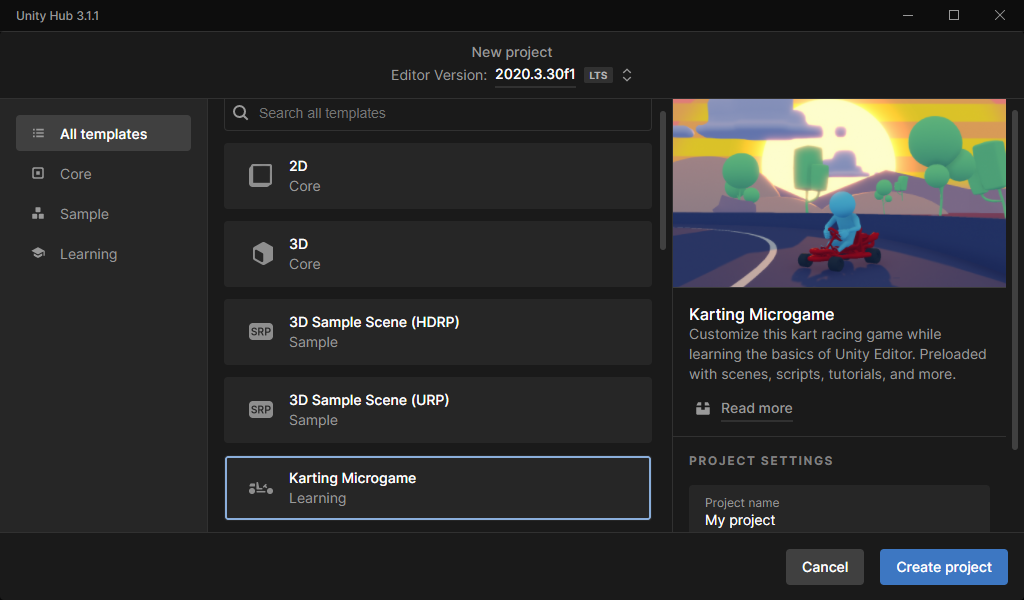
Task: Click the LTS badge next to editor version
Action: coord(598,74)
